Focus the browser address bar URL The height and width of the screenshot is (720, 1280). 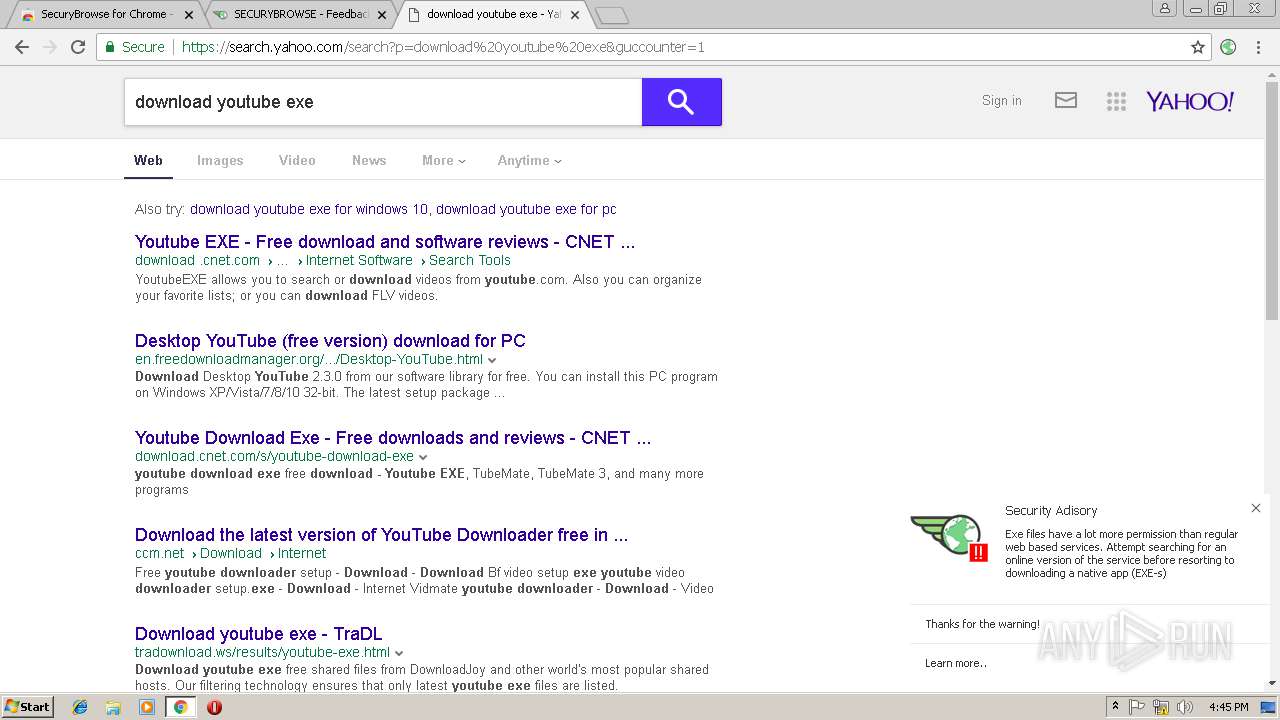680,47
